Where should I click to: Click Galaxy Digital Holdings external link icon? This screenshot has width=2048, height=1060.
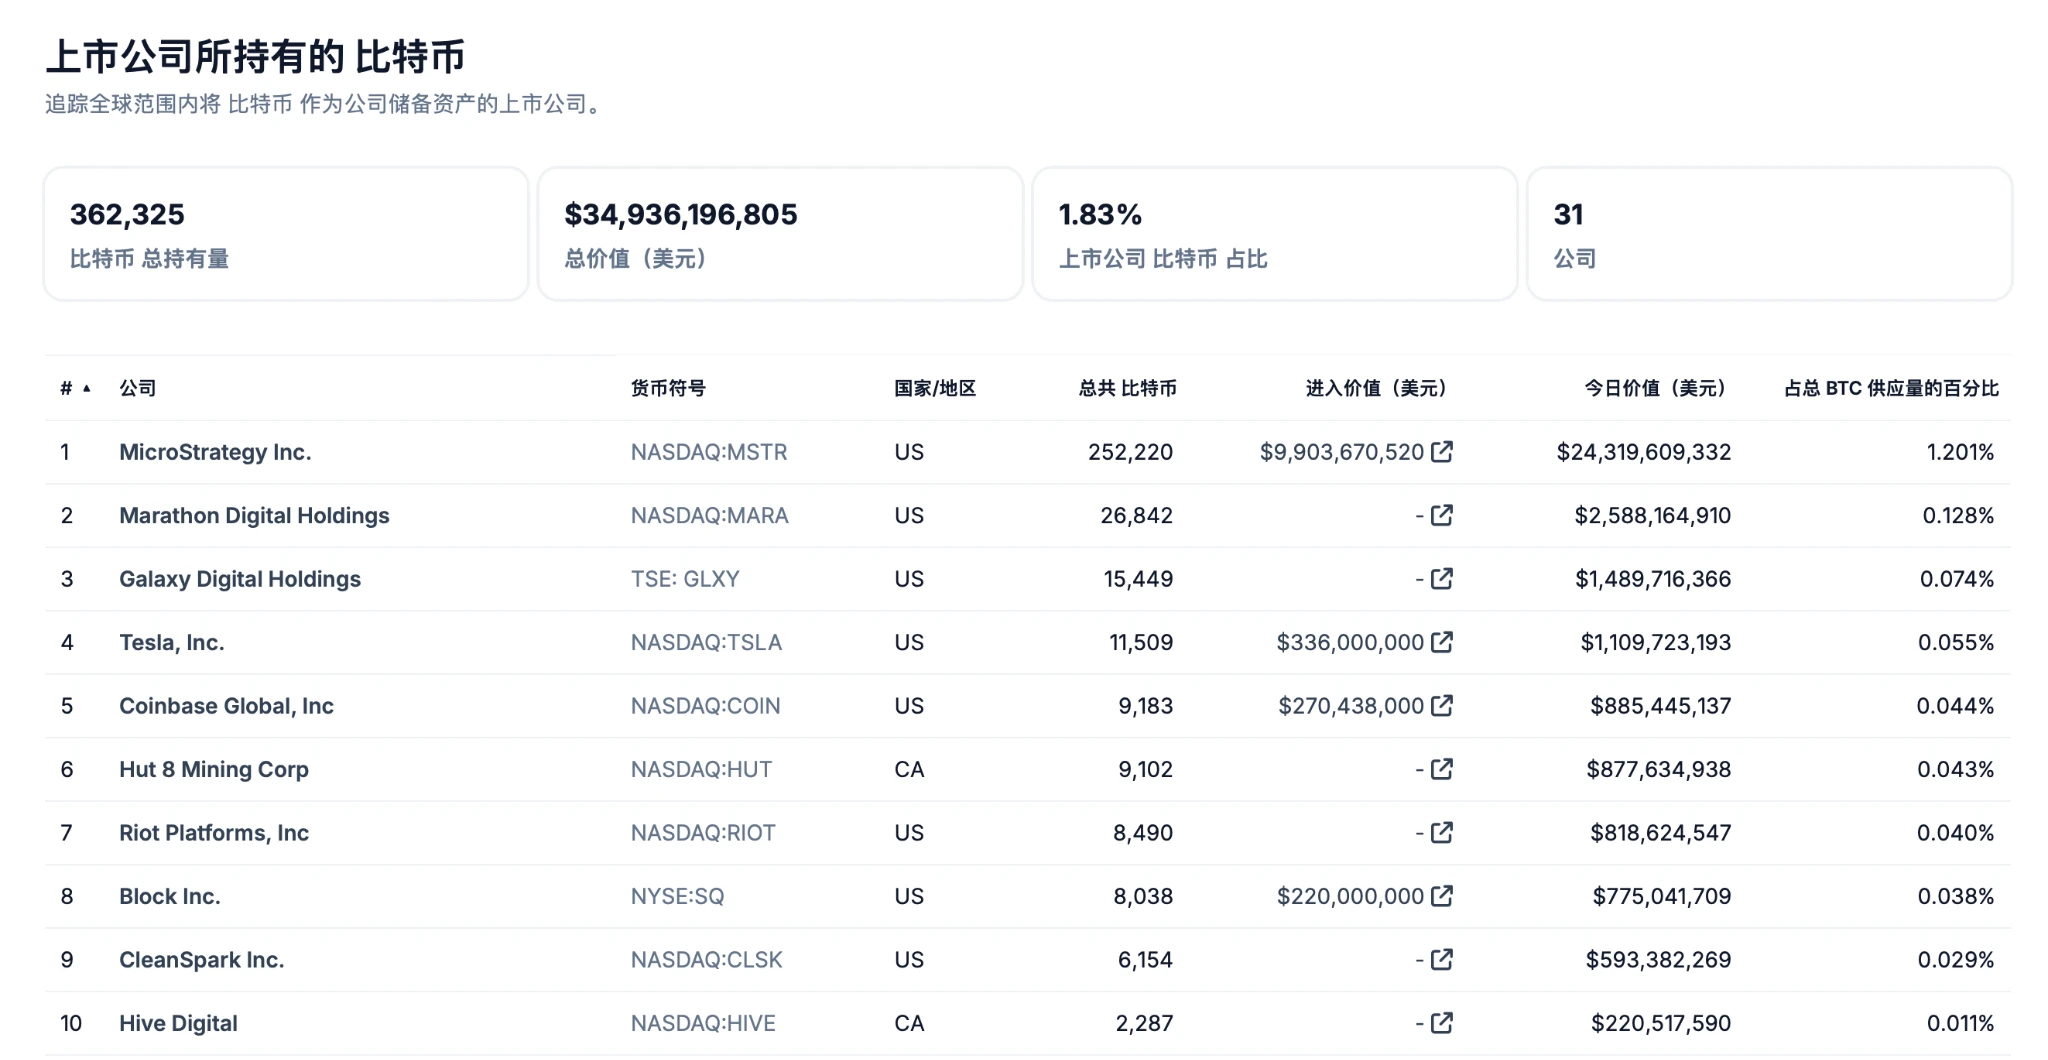coord(1441,579)
